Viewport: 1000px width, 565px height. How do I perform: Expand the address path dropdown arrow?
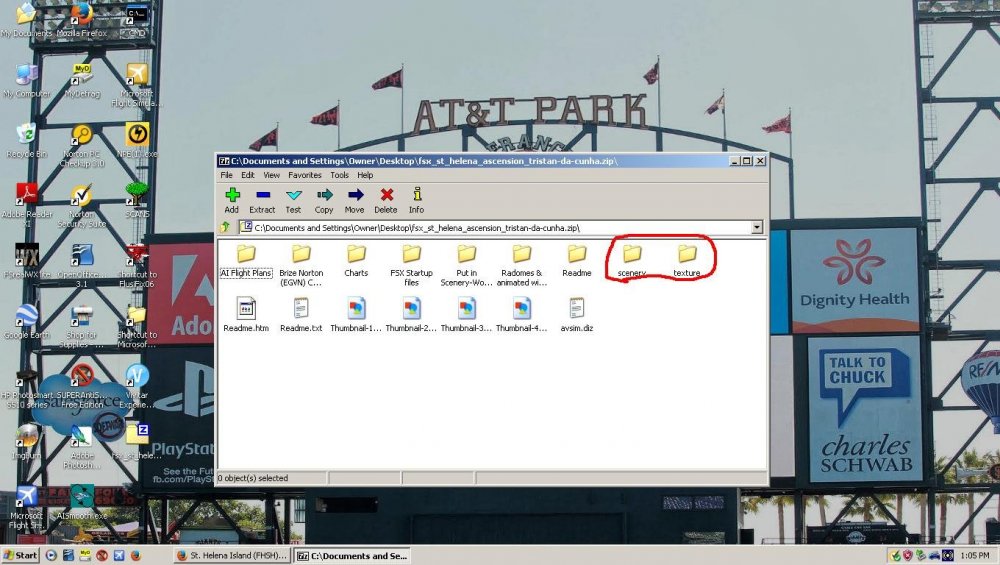(x=757, y=228)
